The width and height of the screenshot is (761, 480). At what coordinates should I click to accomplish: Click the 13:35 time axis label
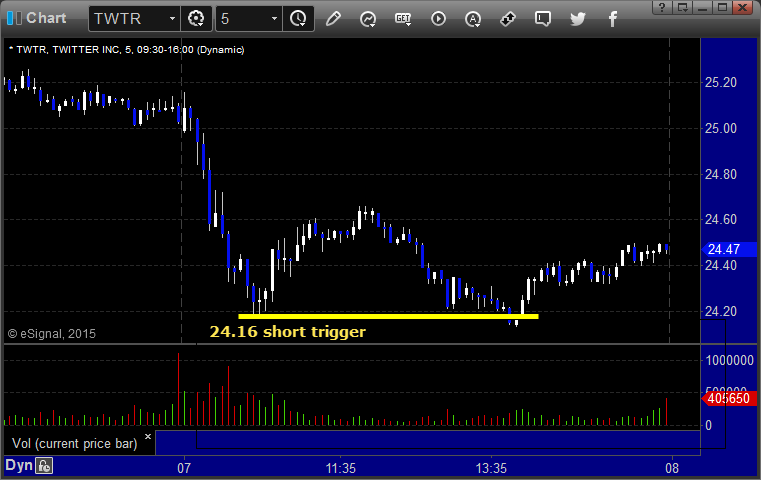pos(491,468)
